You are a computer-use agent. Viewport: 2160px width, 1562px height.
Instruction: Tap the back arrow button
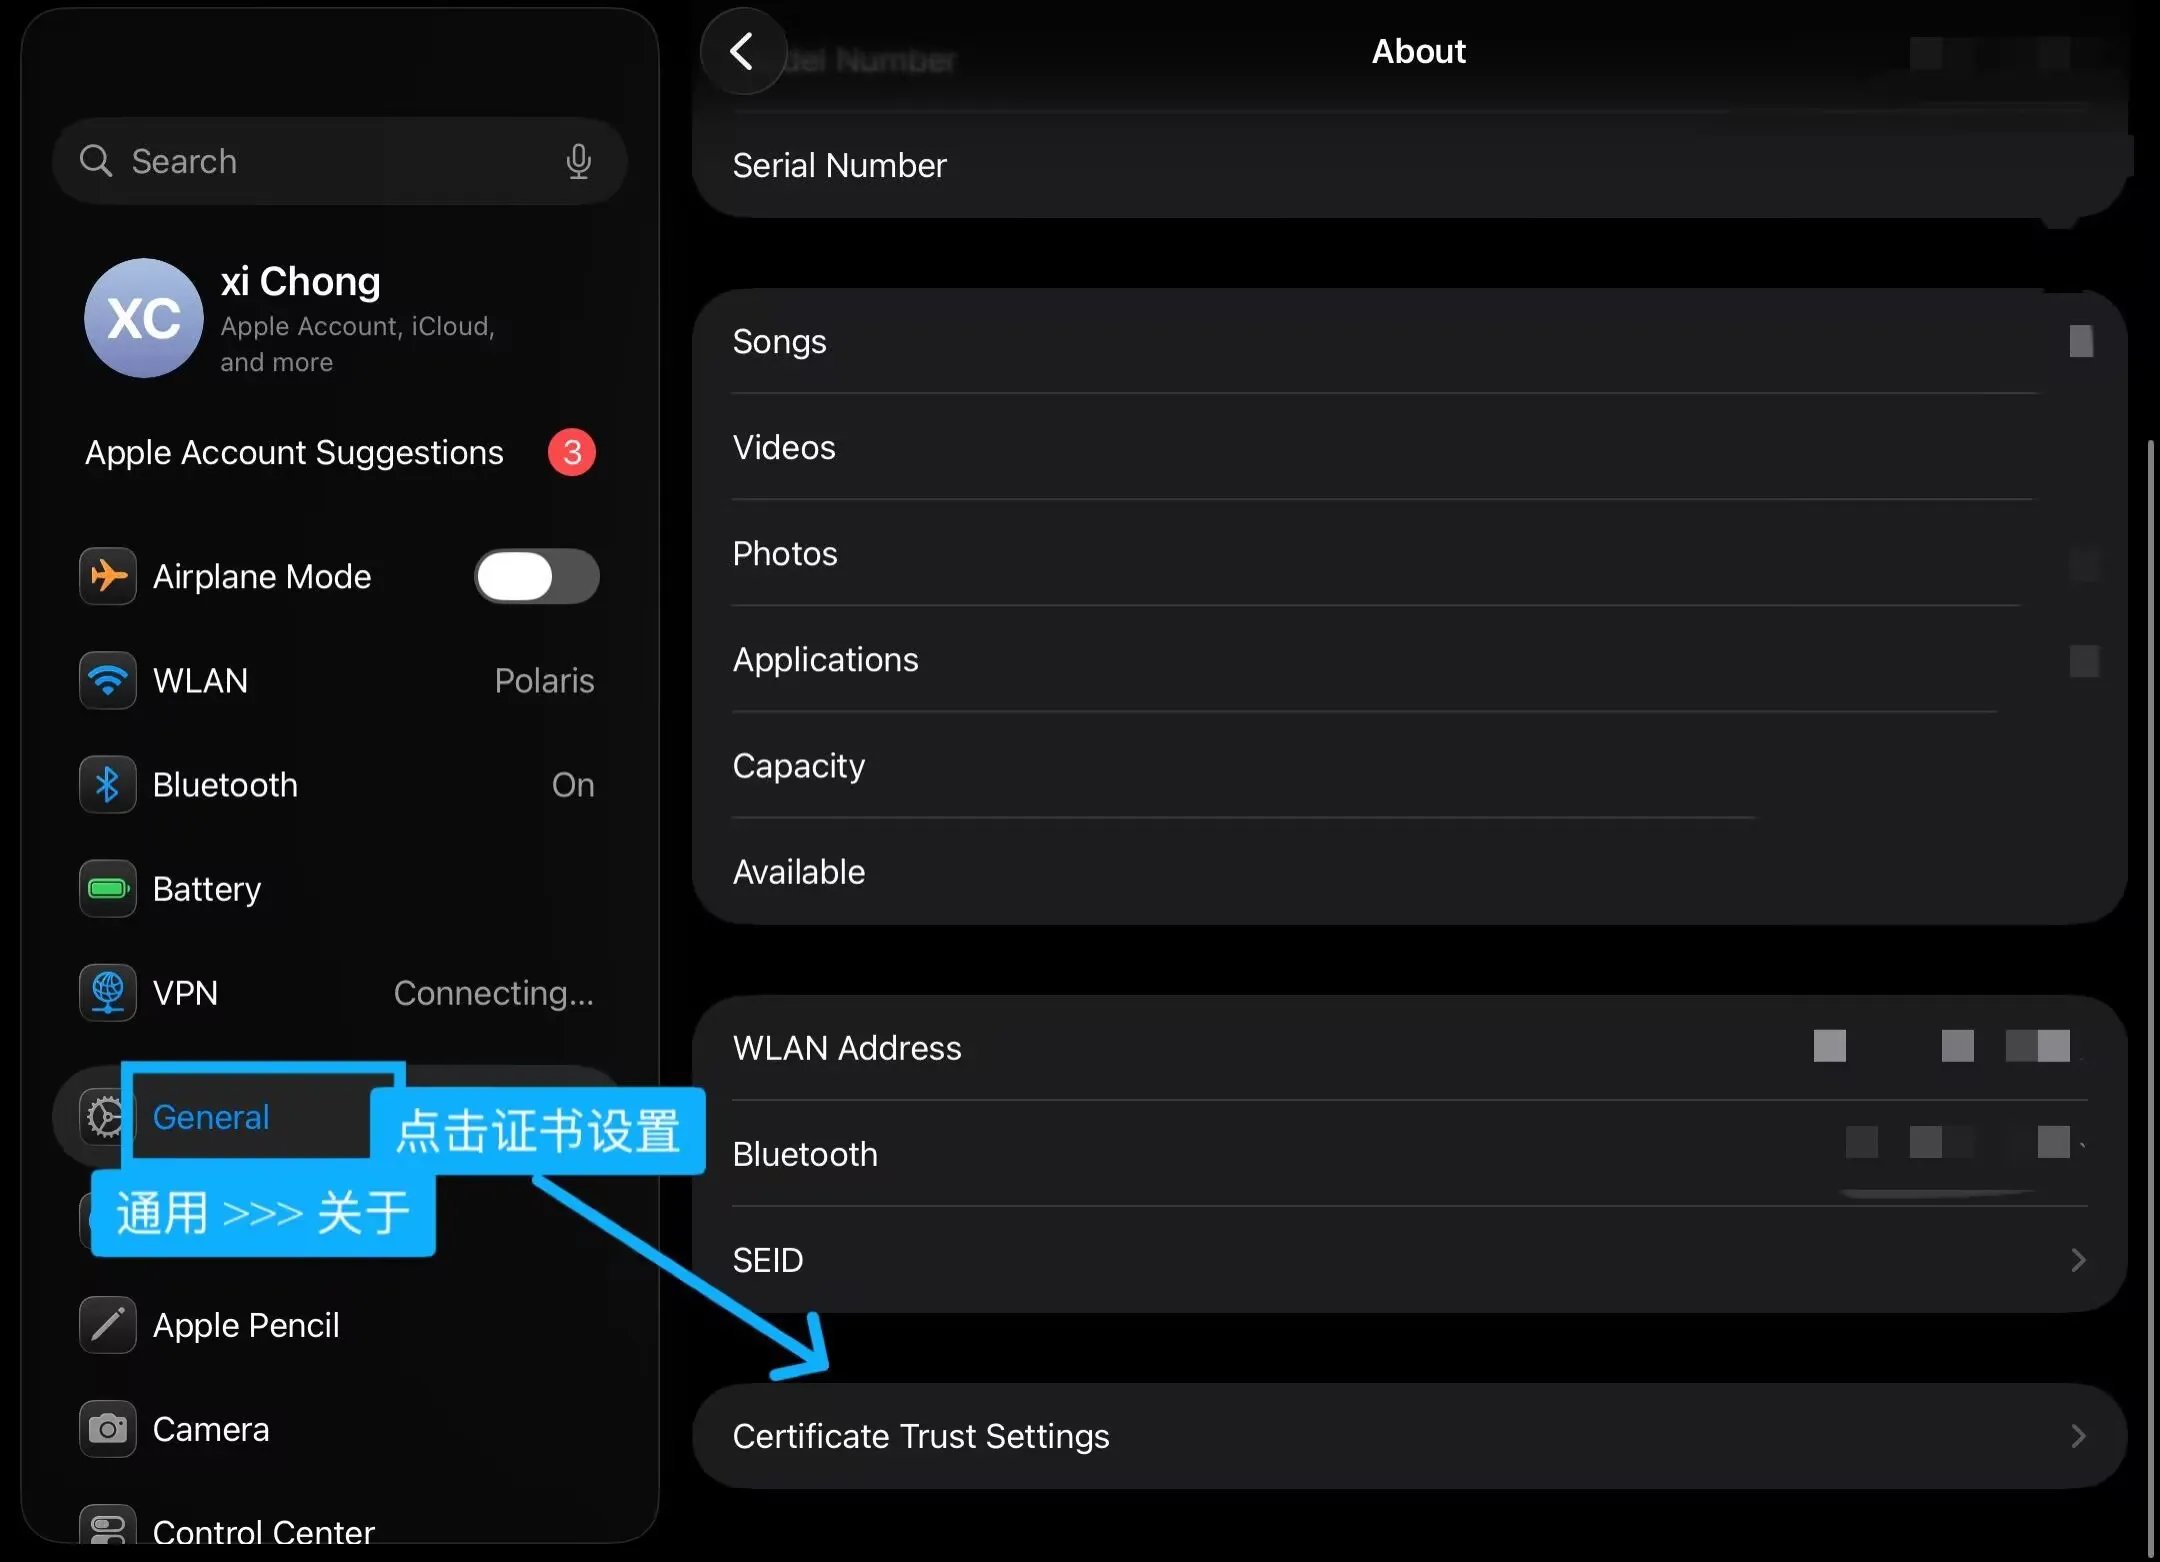click(742, 52)
